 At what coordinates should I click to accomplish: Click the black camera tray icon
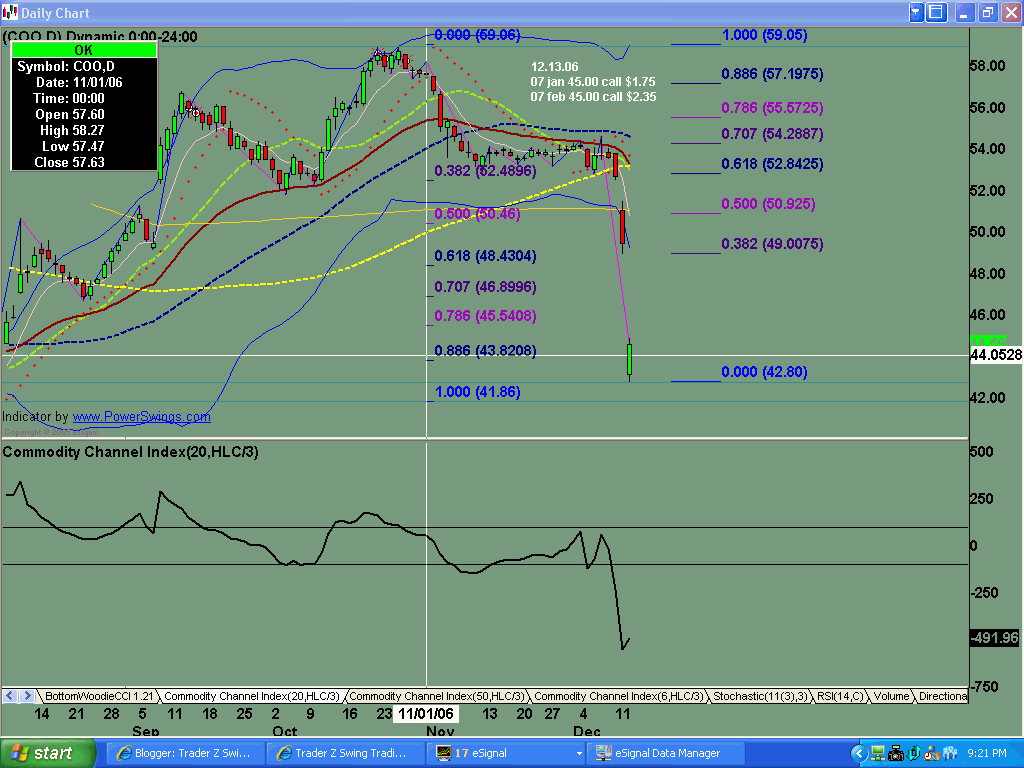896,754
